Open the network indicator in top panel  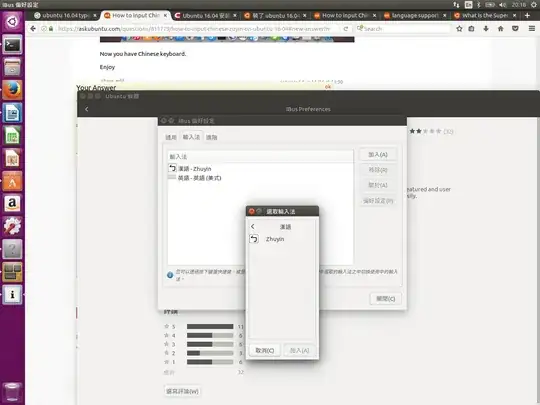click(x=456, y=5)
